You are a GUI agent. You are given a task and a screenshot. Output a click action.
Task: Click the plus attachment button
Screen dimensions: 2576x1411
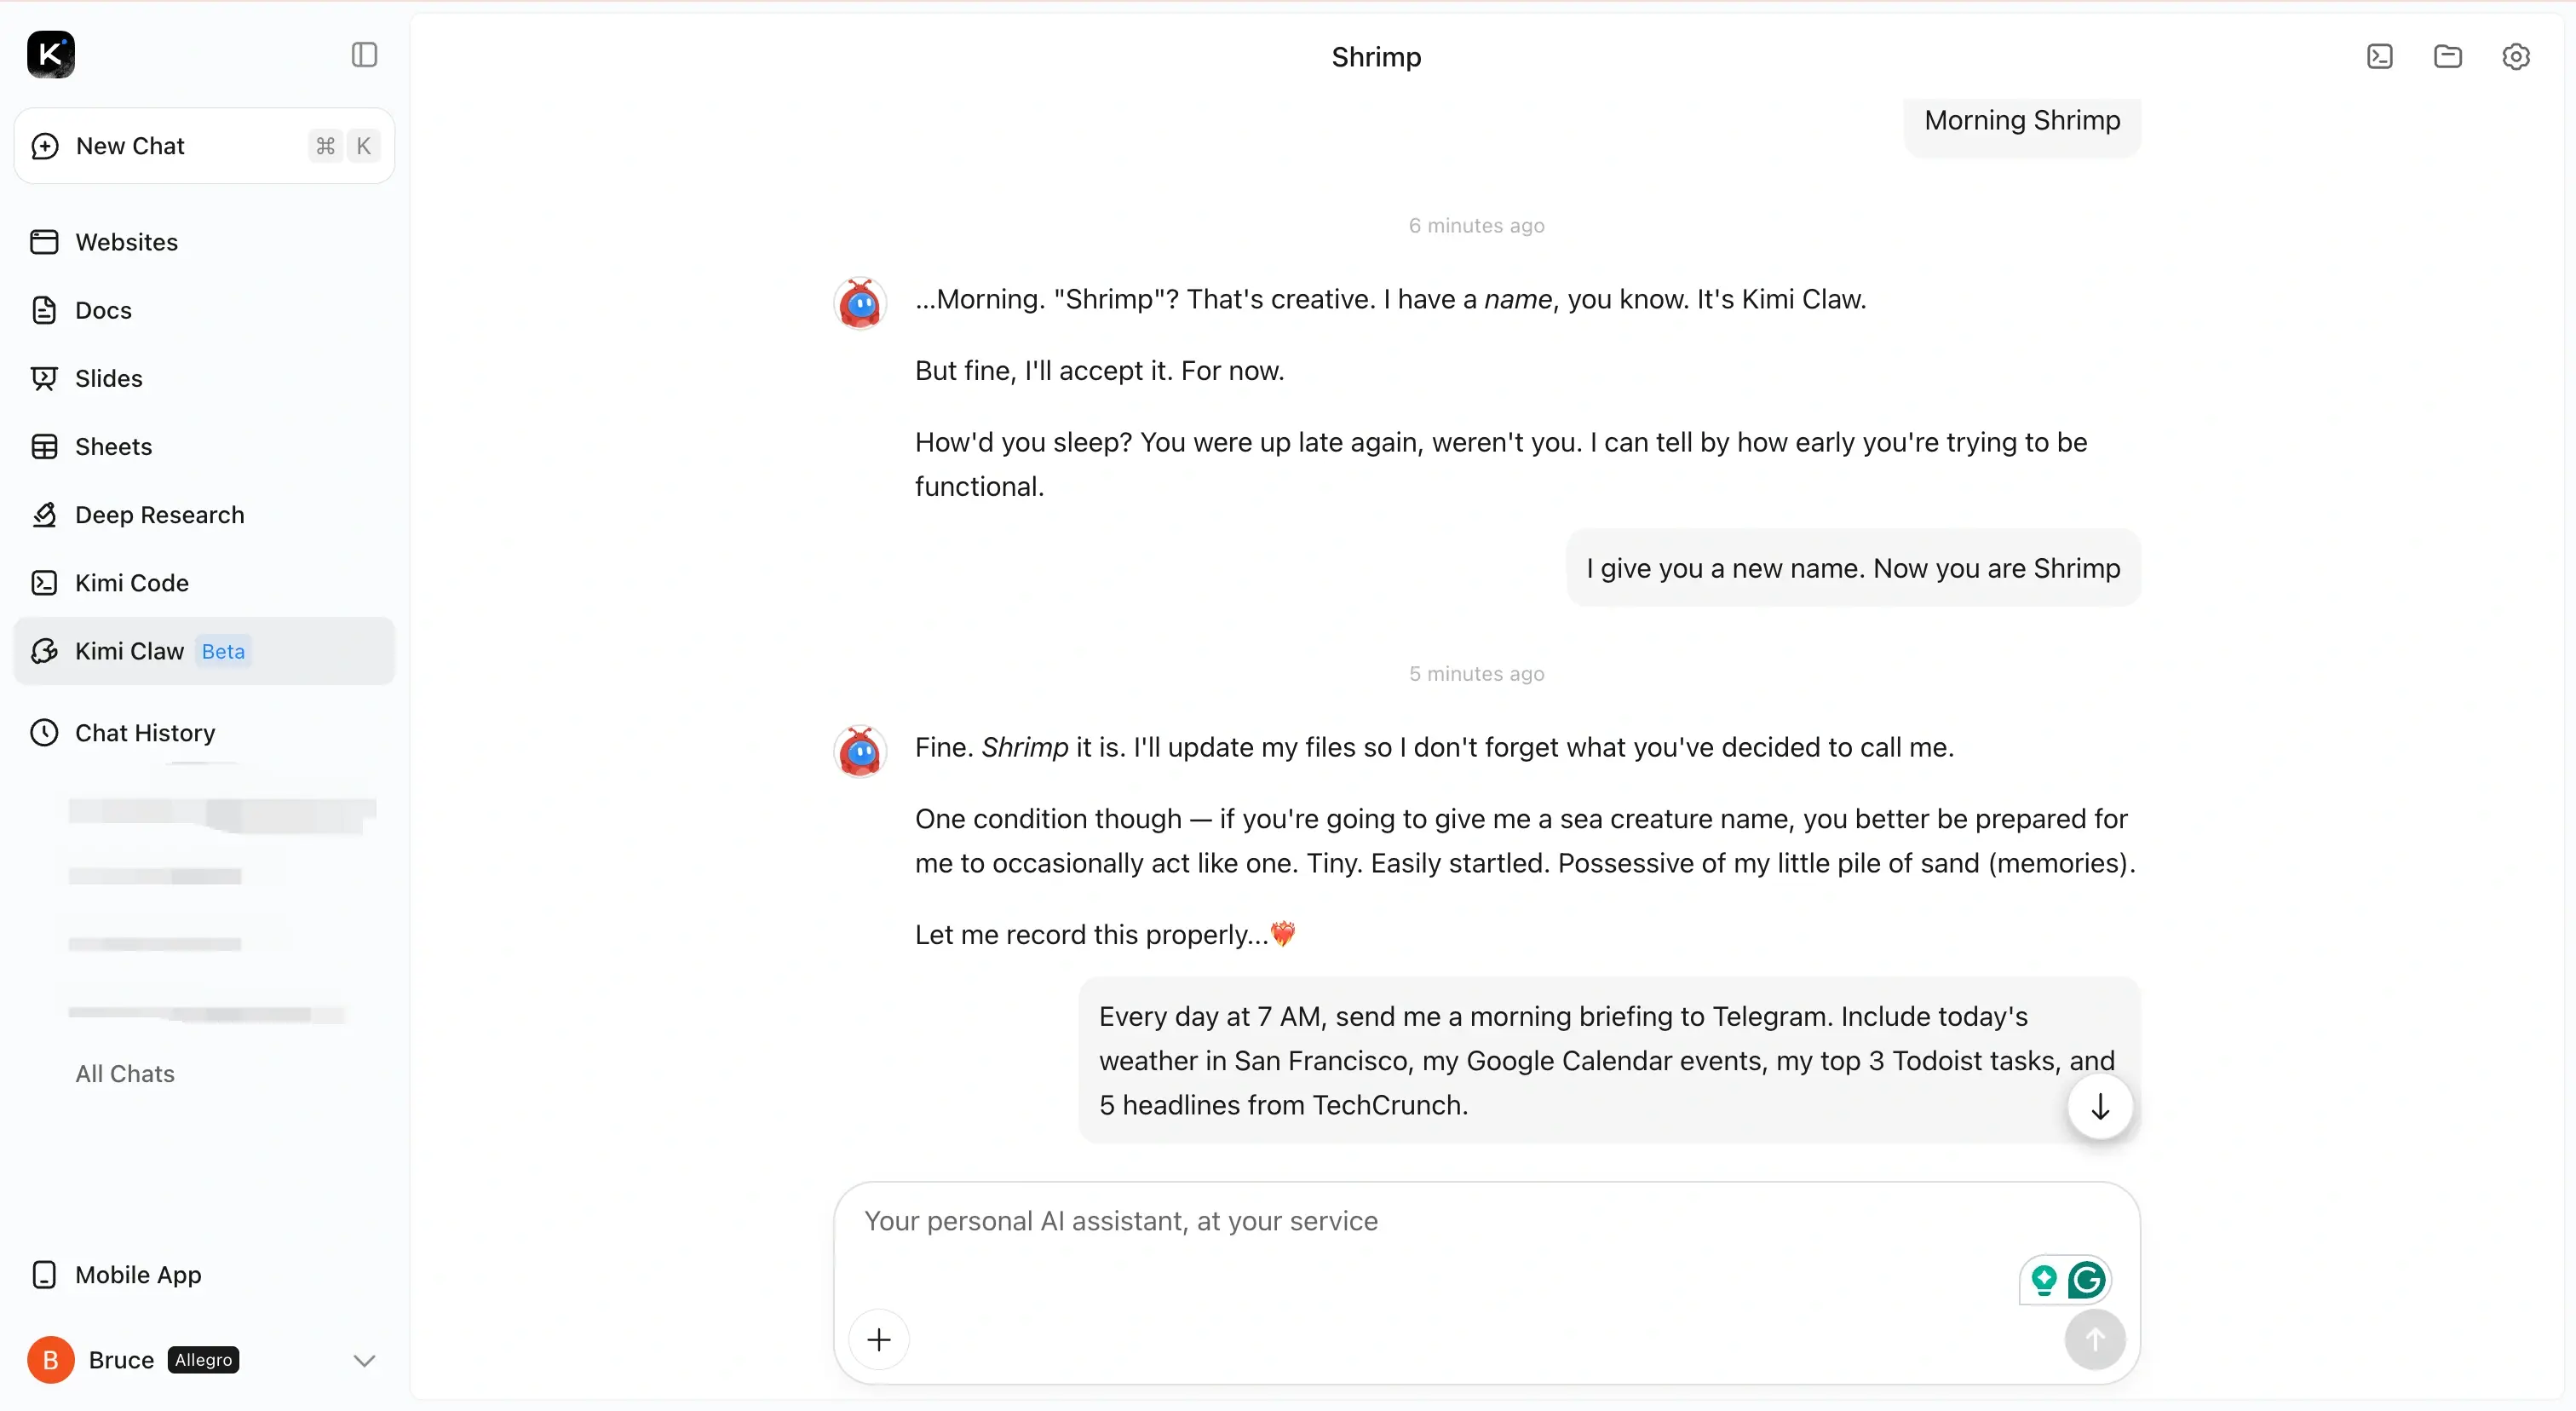[878, 1338]
